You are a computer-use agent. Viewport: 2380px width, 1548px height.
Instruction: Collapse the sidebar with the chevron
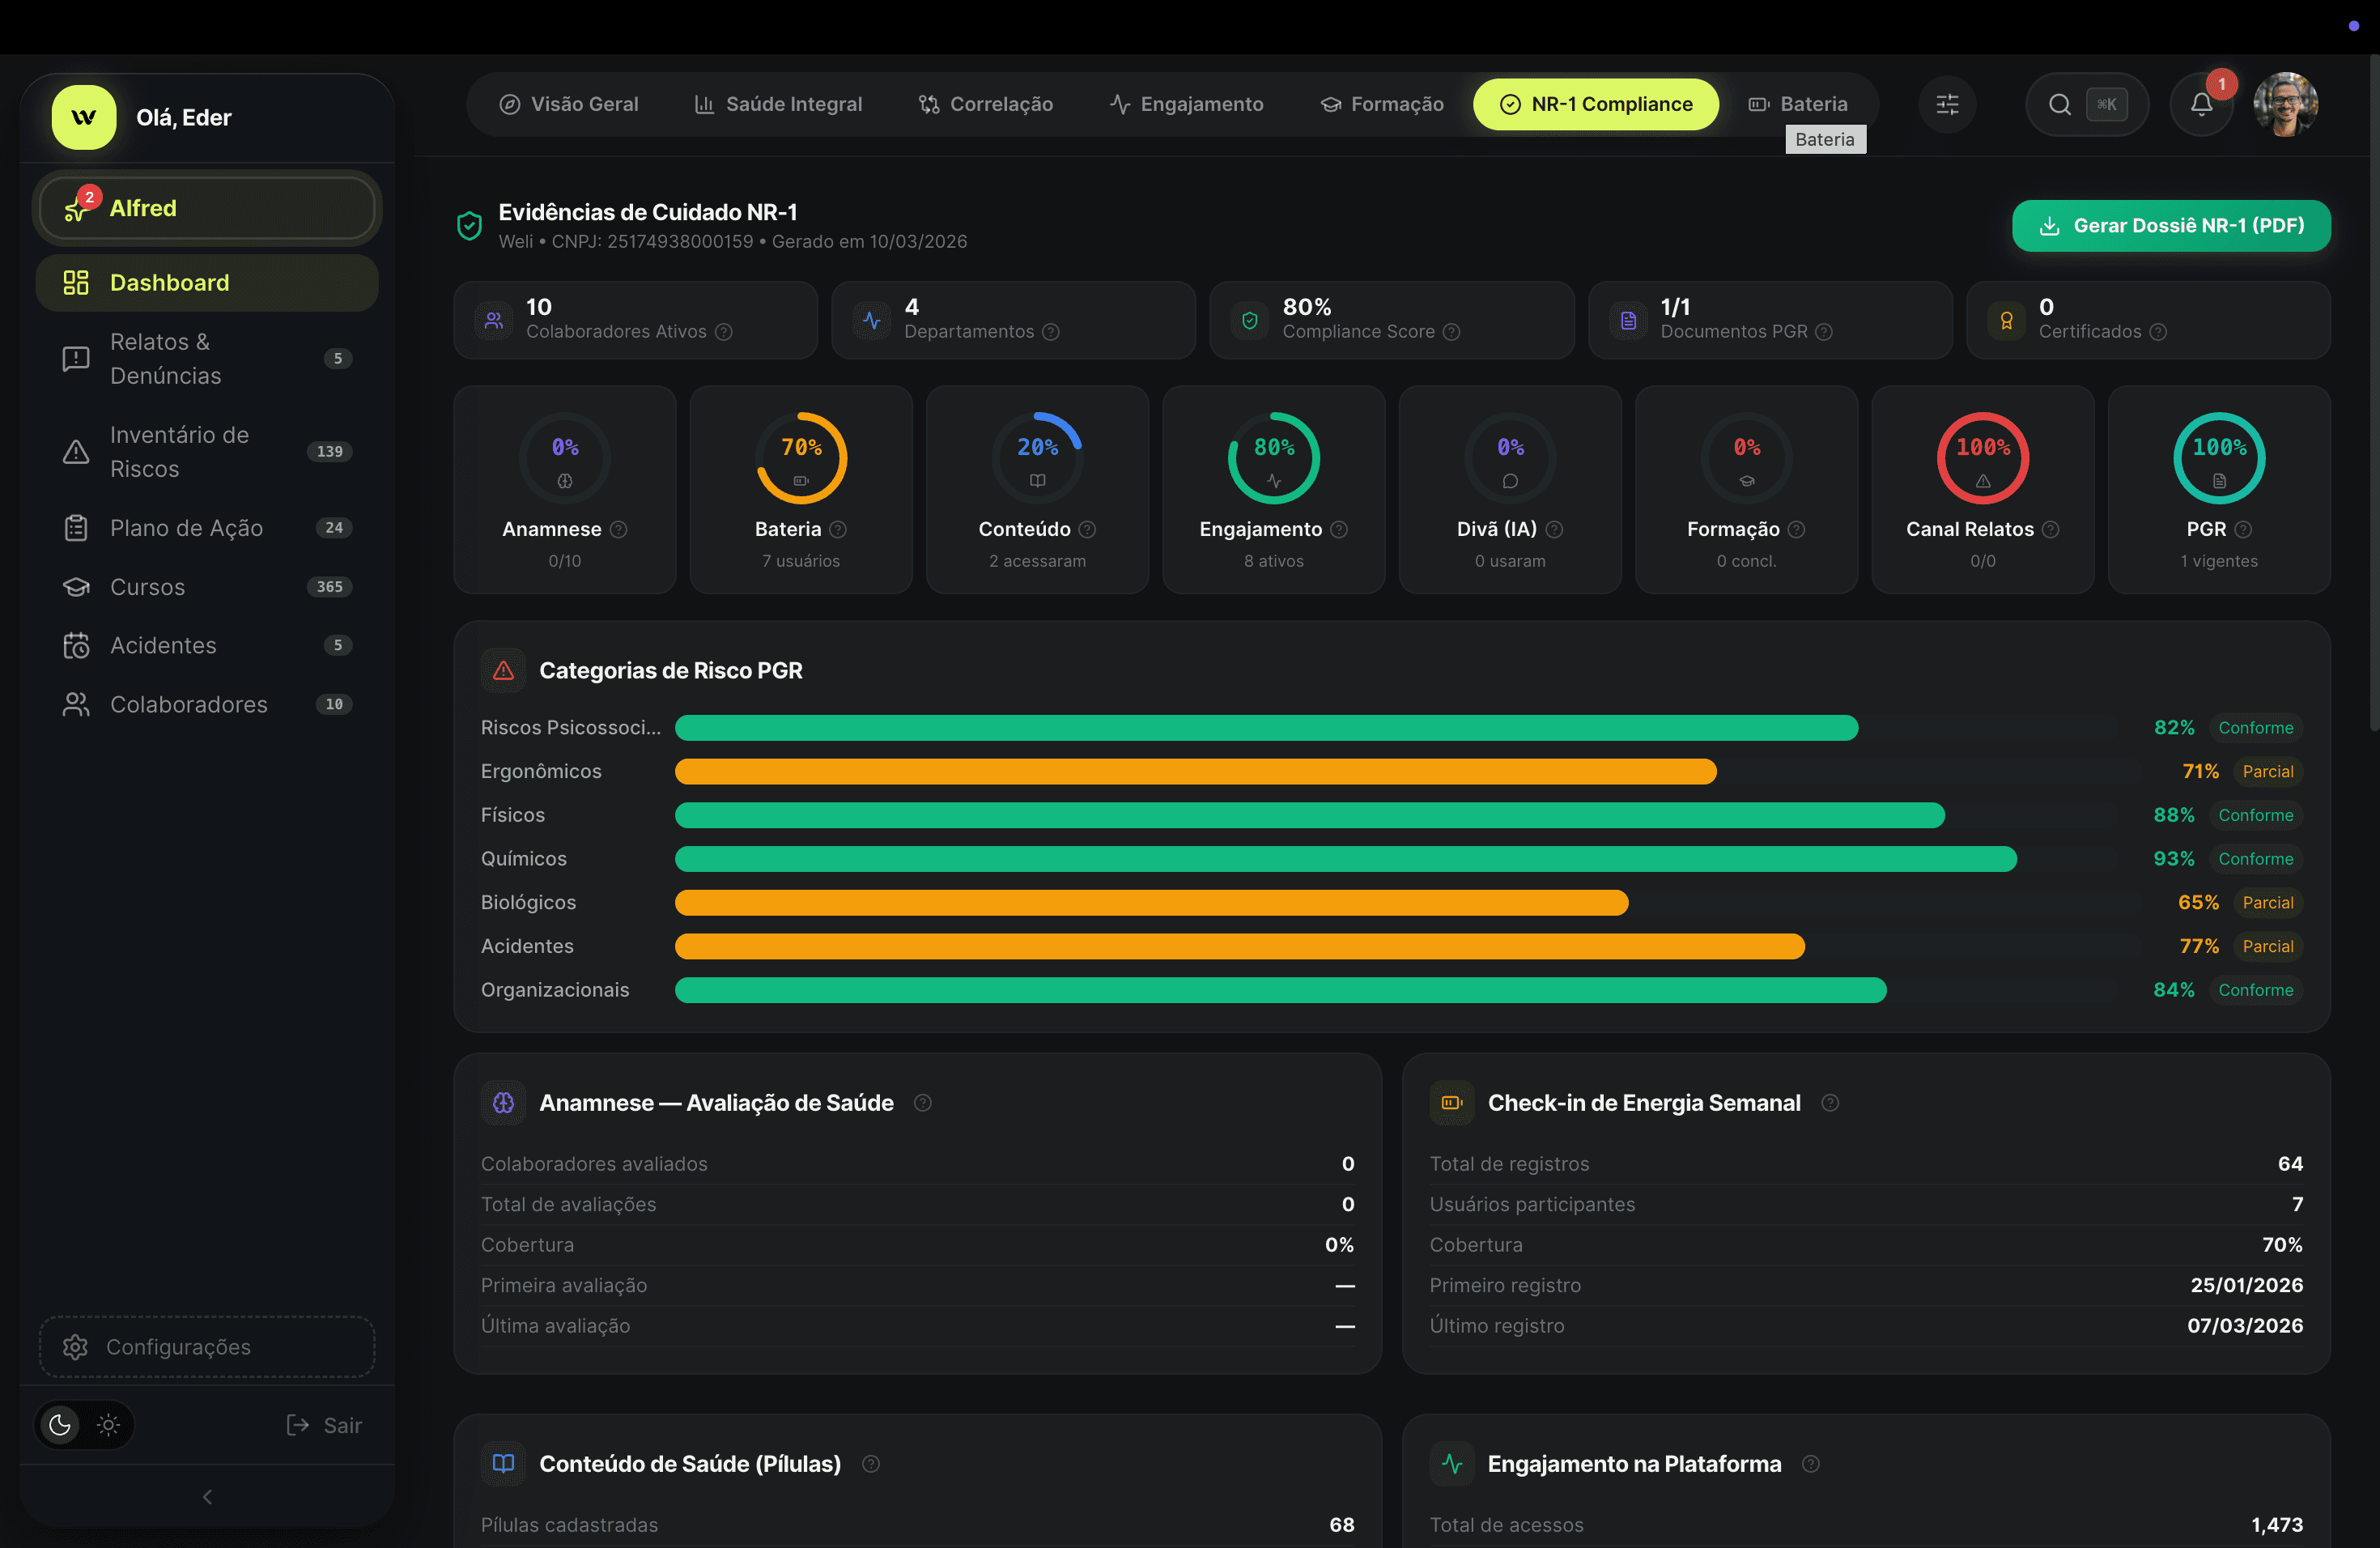[207, 1496]
